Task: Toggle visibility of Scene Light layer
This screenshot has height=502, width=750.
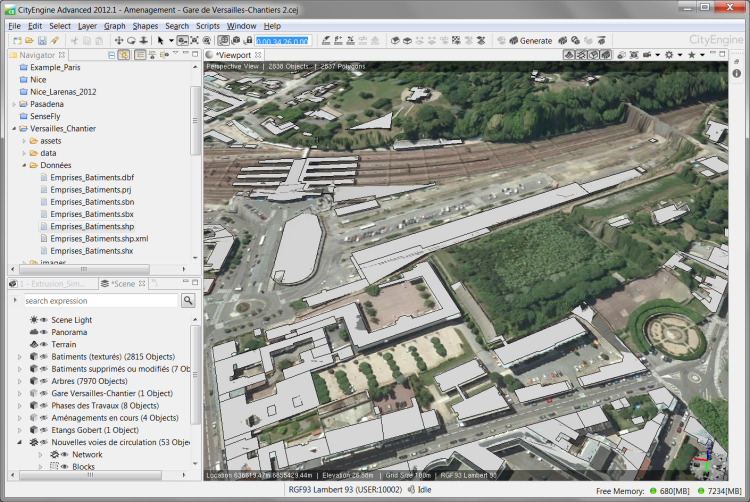Action: click(44, 320)
